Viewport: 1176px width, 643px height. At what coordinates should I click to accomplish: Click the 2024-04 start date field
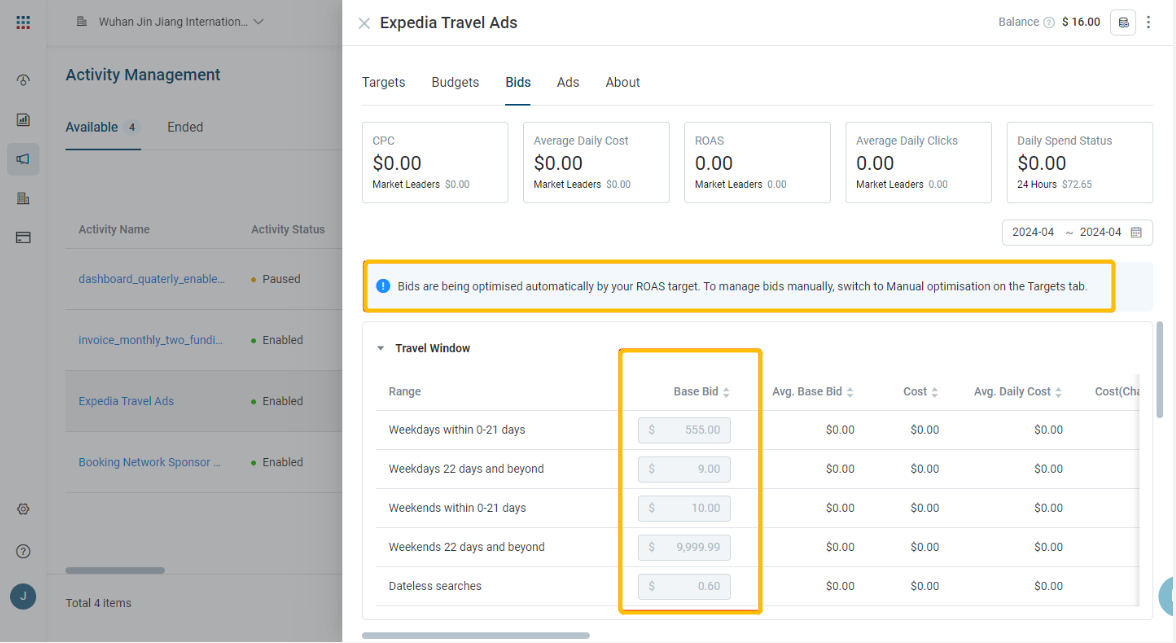coord(1033,233)
